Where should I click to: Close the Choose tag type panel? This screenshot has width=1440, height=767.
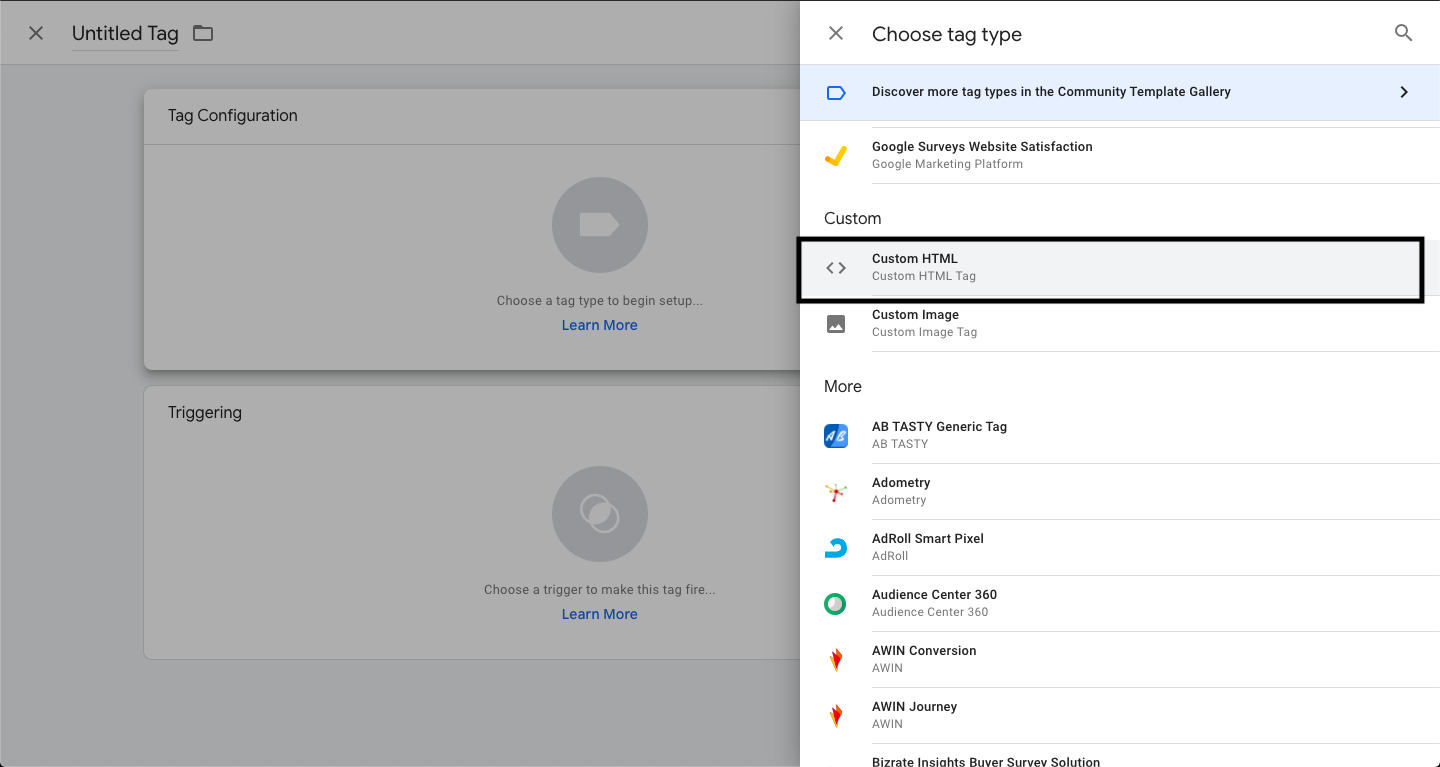point(836,33)
